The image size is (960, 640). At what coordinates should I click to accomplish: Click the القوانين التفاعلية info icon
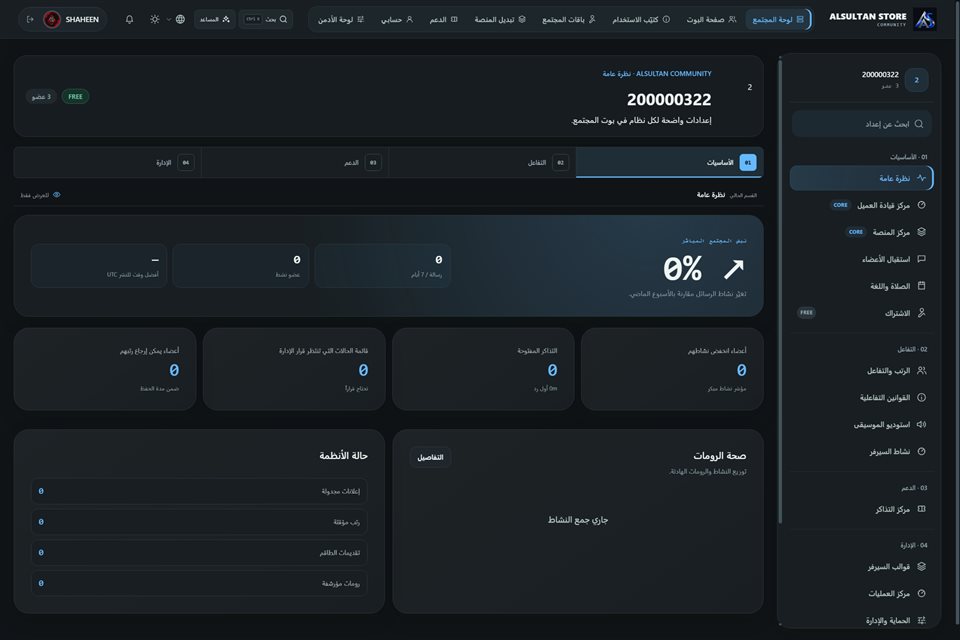click(x=921, y=397)
